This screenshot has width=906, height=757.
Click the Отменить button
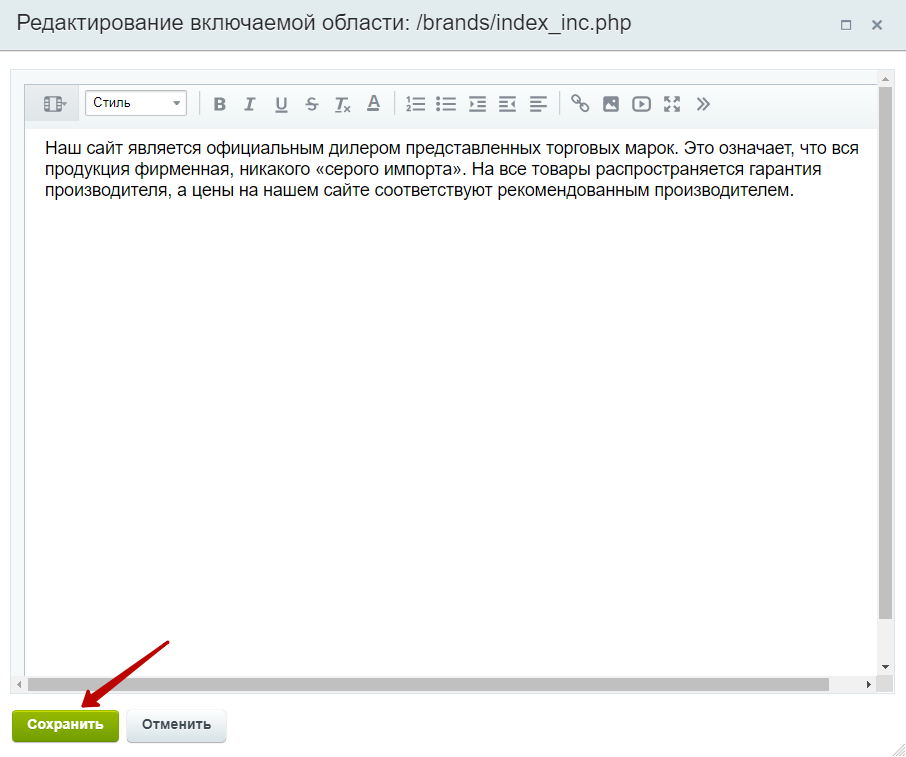176,725
